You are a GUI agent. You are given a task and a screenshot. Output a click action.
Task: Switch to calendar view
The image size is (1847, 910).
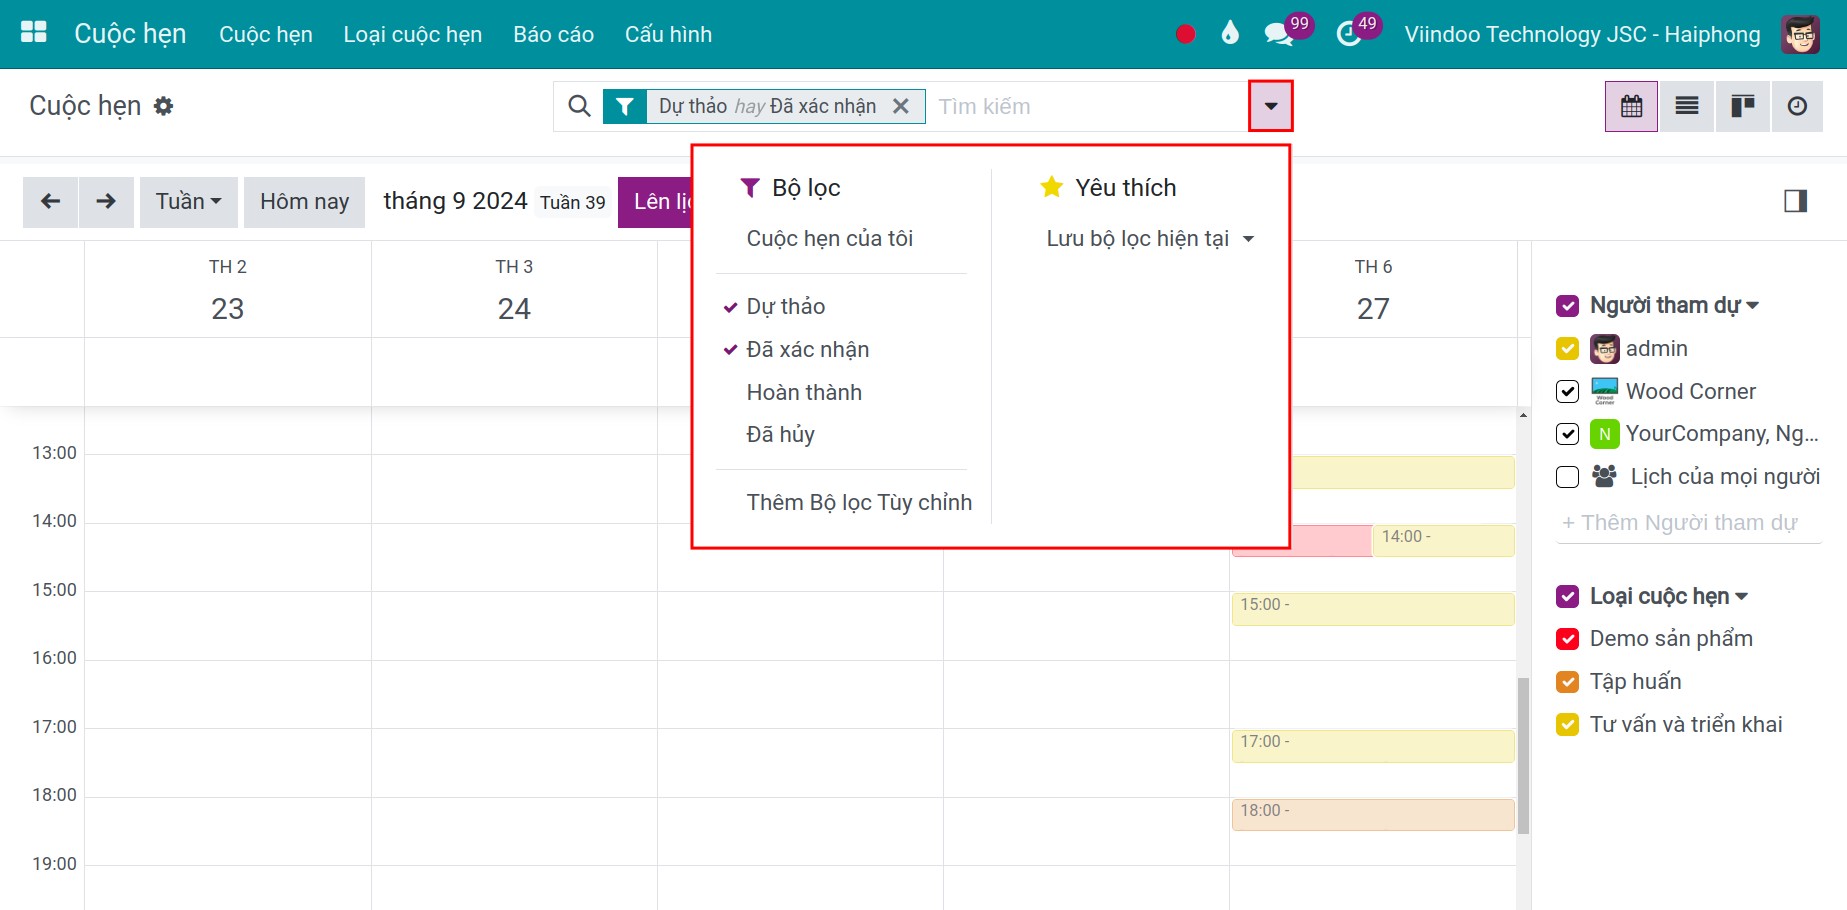point(1632,106)
